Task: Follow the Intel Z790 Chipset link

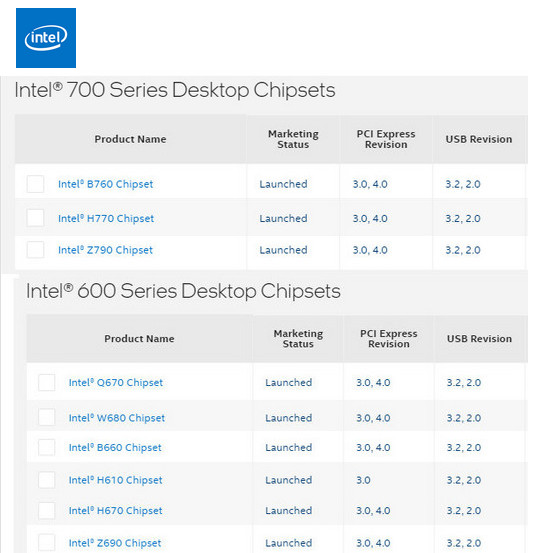Action: point(105,250)
